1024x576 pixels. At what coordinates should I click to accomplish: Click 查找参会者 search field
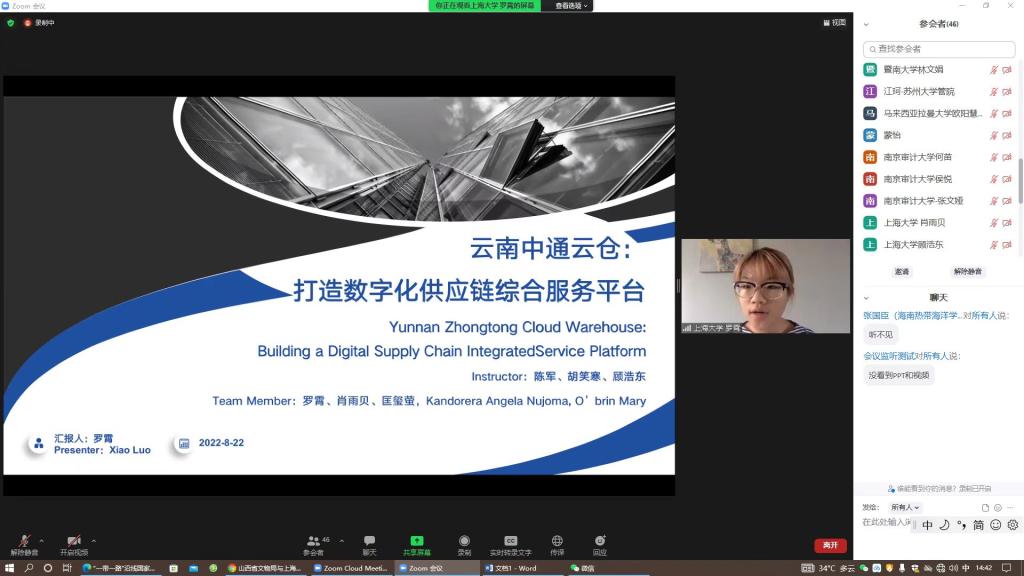click(938, 48)
